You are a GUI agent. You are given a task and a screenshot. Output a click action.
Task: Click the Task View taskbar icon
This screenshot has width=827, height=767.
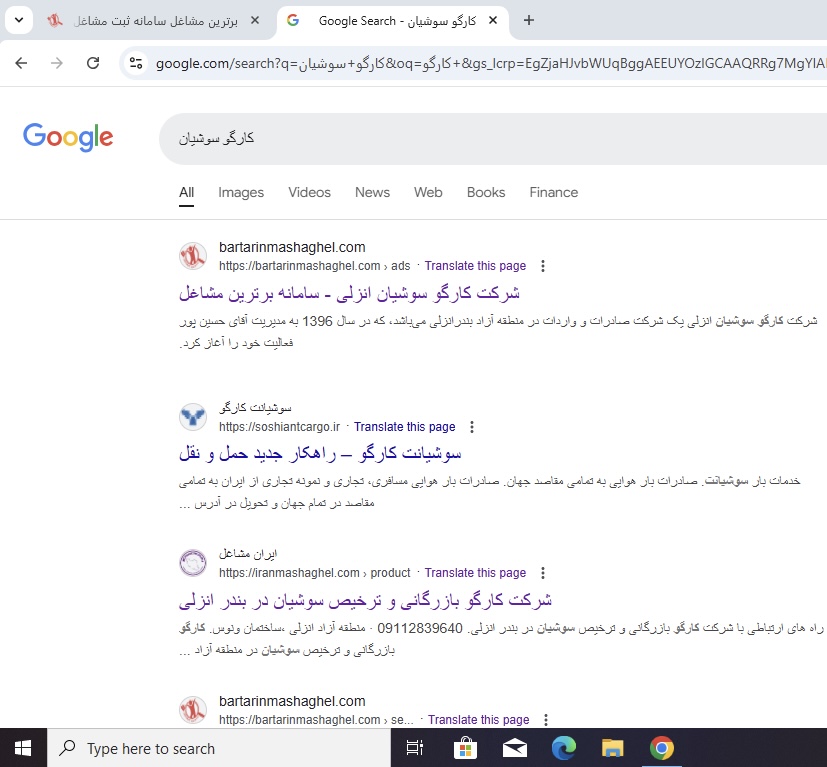point(415,748)
